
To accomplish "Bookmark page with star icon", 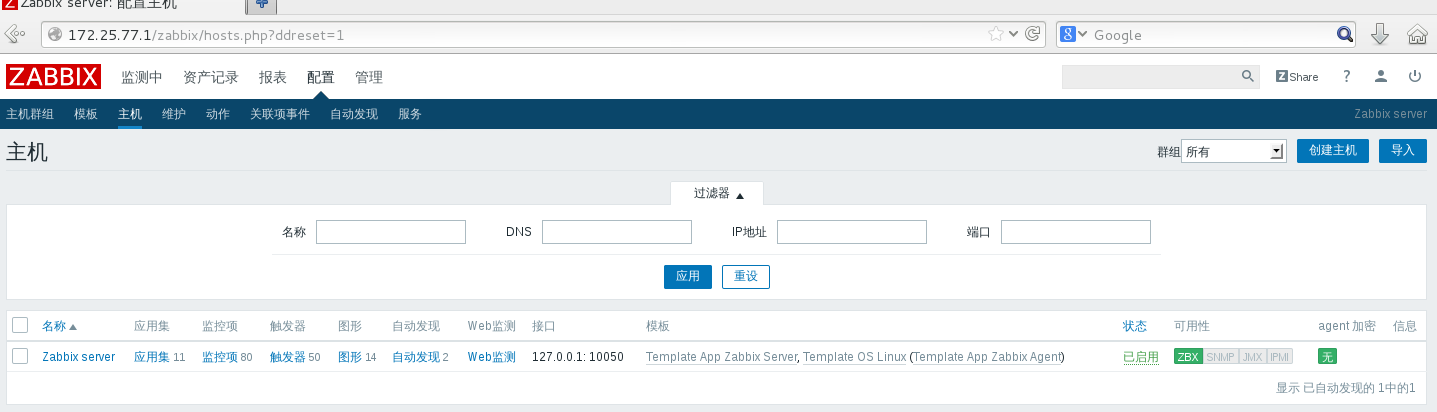I will (x=996, y=34).
